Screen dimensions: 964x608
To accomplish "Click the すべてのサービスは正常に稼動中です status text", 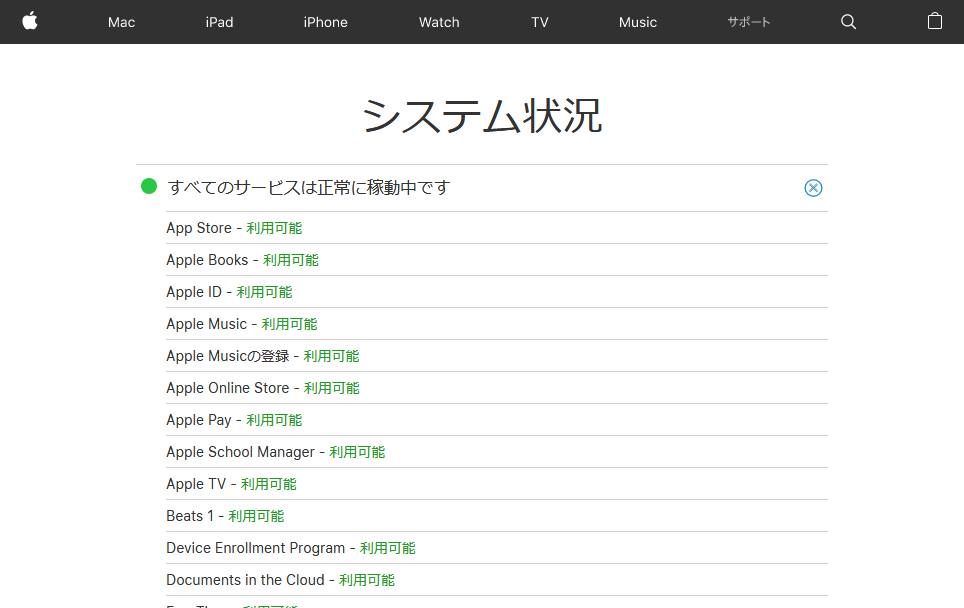I will 309,188.
